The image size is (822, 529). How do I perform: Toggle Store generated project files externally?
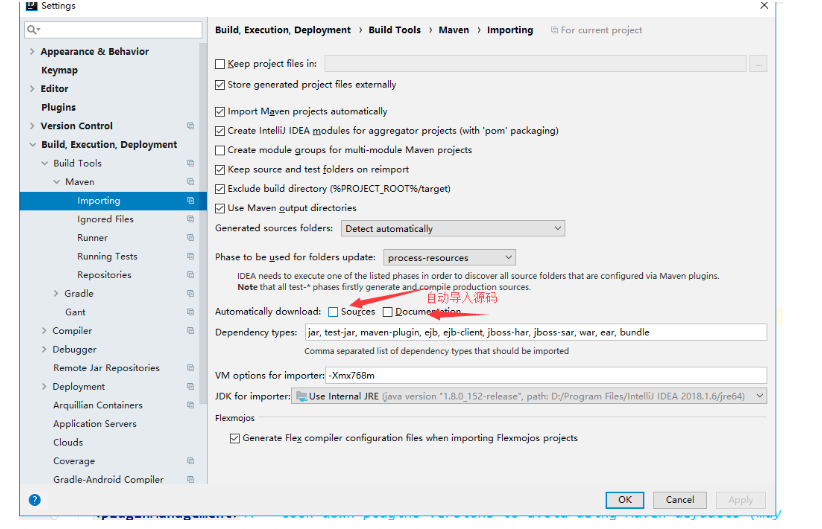(220, 85)
